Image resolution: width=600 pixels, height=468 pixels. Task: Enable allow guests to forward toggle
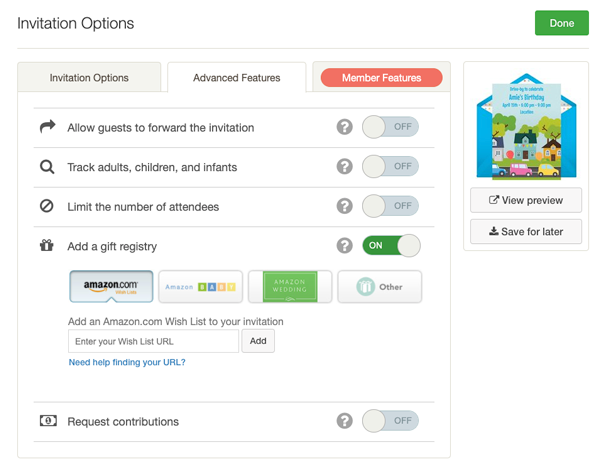tap(390, 127)
